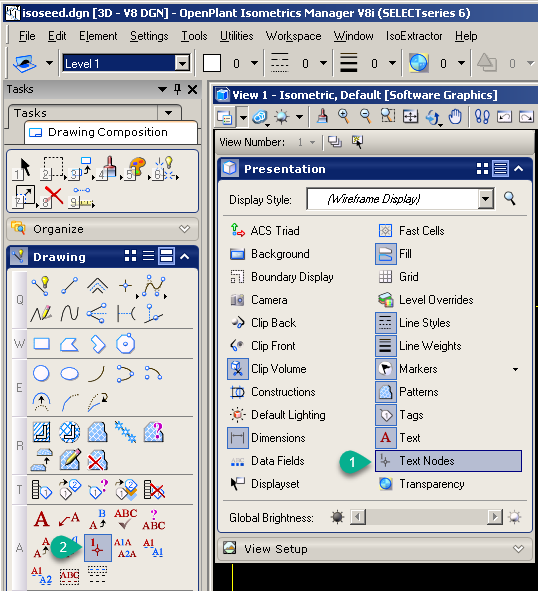Toggle Dimensions display
The image size is (538, 591).
(x=267, y=438)
